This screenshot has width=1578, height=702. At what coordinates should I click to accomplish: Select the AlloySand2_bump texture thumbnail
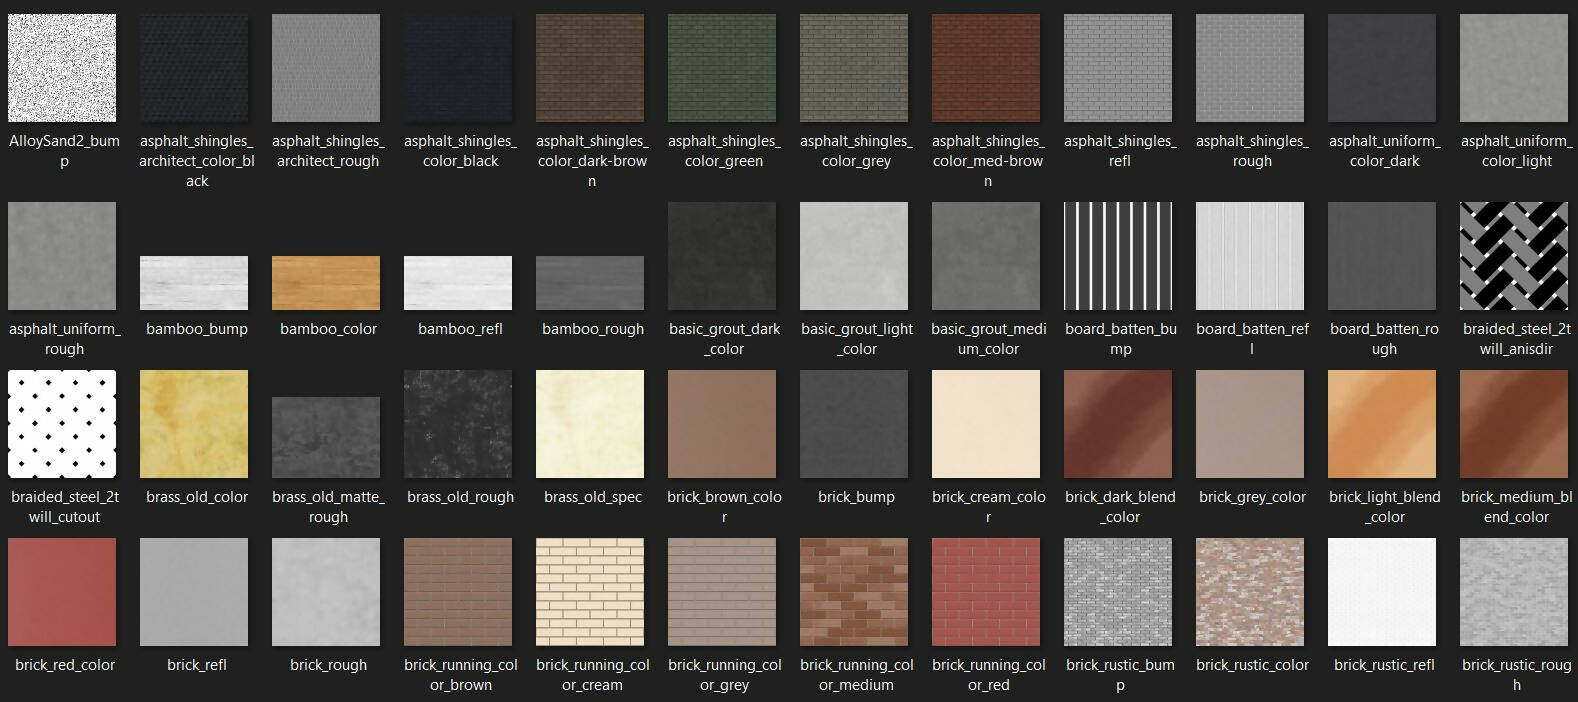62,68
